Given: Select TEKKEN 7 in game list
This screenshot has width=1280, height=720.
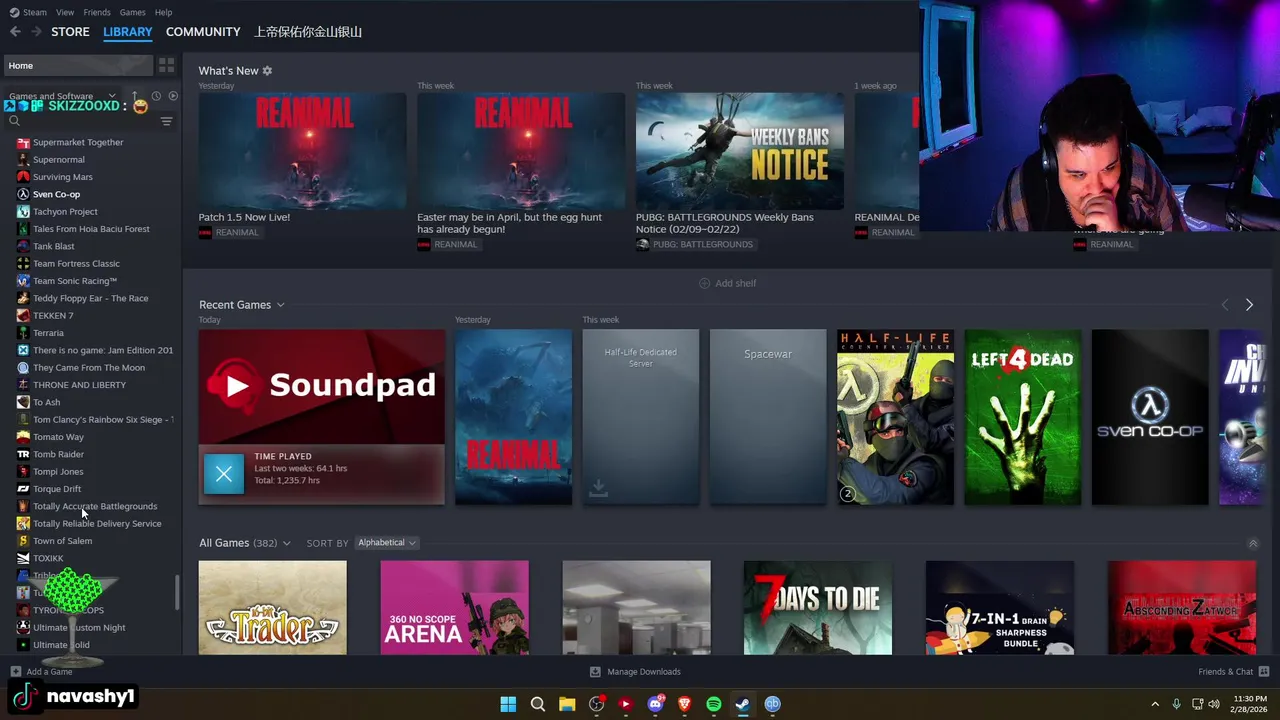Looking at the screenshot, I should tap(53, 315).
